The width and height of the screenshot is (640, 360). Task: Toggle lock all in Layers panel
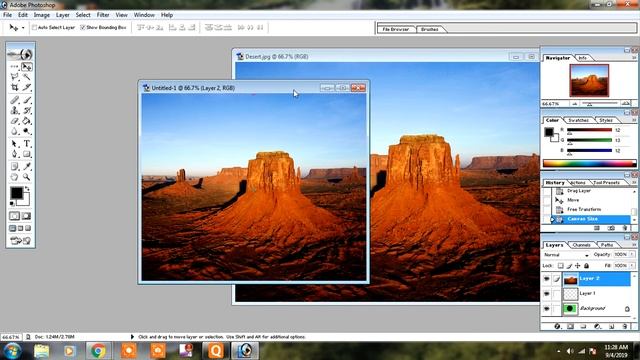click(587, 266)
